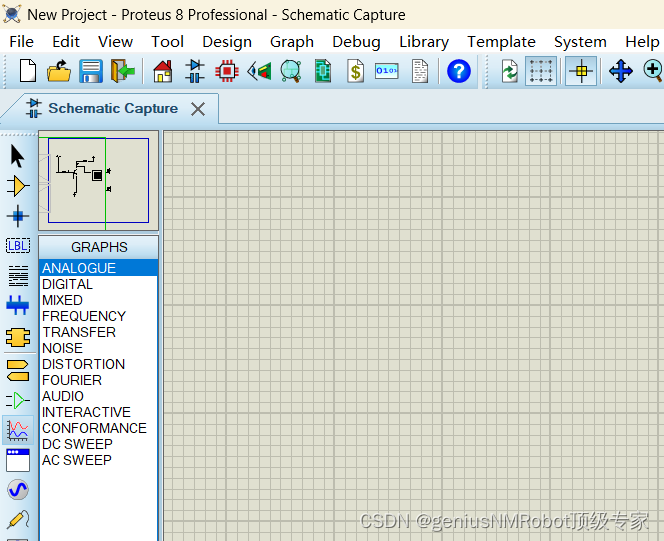Viewport: 664px width, 541px height.
Task: Open Bill of Materials dollar icon
Action: pos(355,71)
